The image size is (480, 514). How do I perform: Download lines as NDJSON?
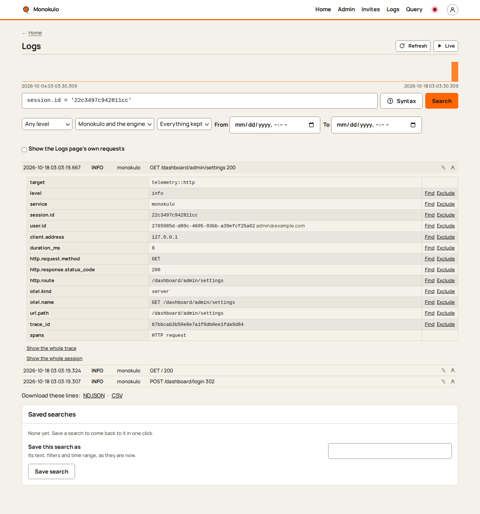pyautogui.click(x=94, y=396)
